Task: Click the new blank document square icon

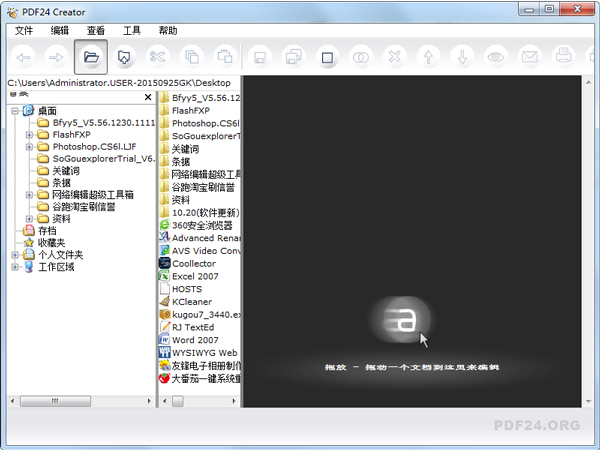Action: click(327, 57)
